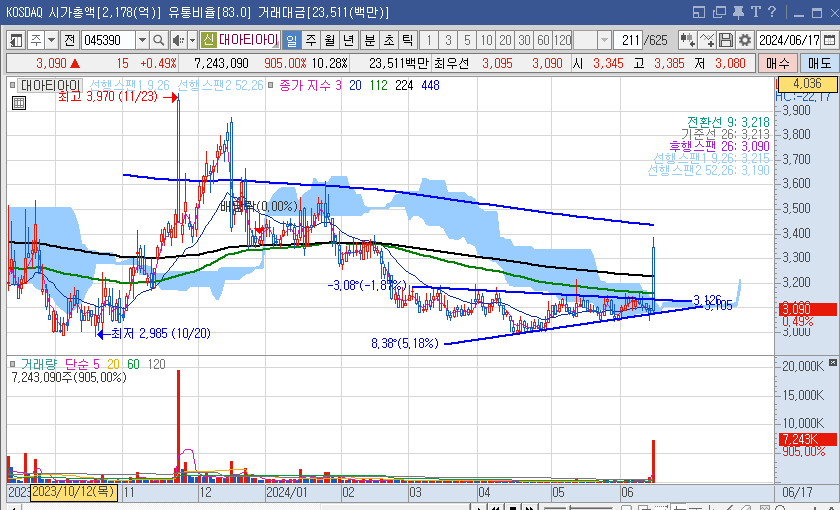Toggle the price indicator square marker before 대아티아이
The width and height of the screenshot is (840, 510).
[12, 85]
